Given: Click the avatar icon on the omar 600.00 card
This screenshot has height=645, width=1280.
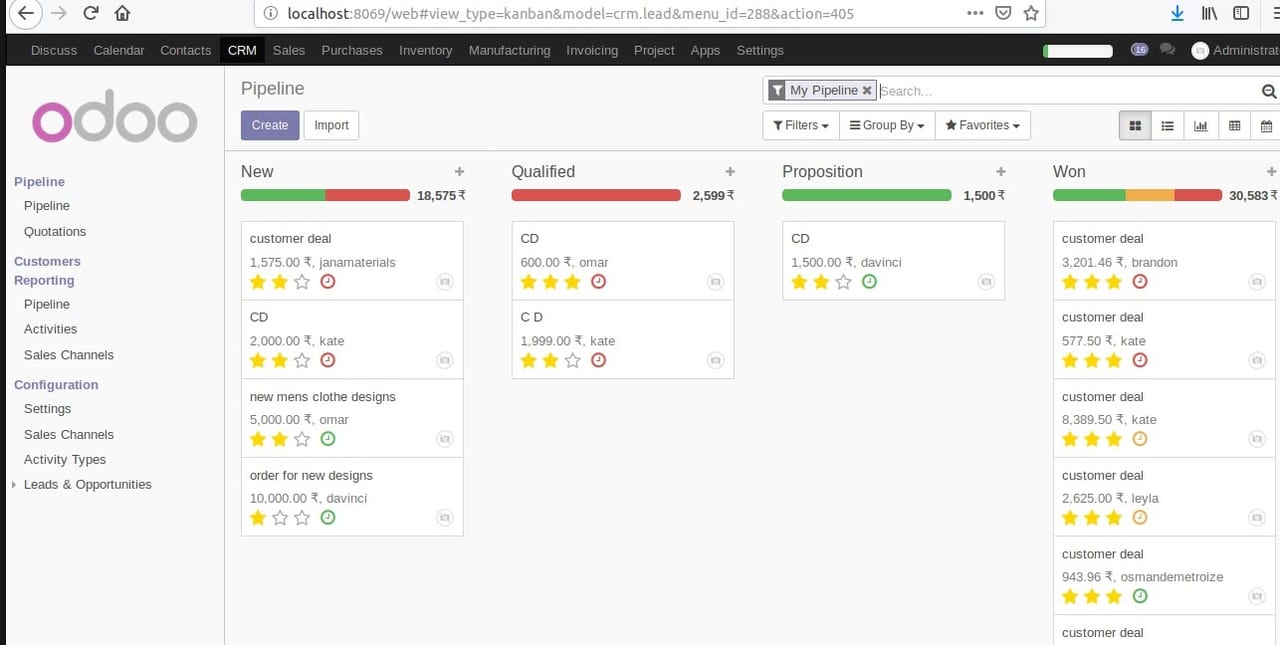Looking at the screenshot, I should (715, 282).
